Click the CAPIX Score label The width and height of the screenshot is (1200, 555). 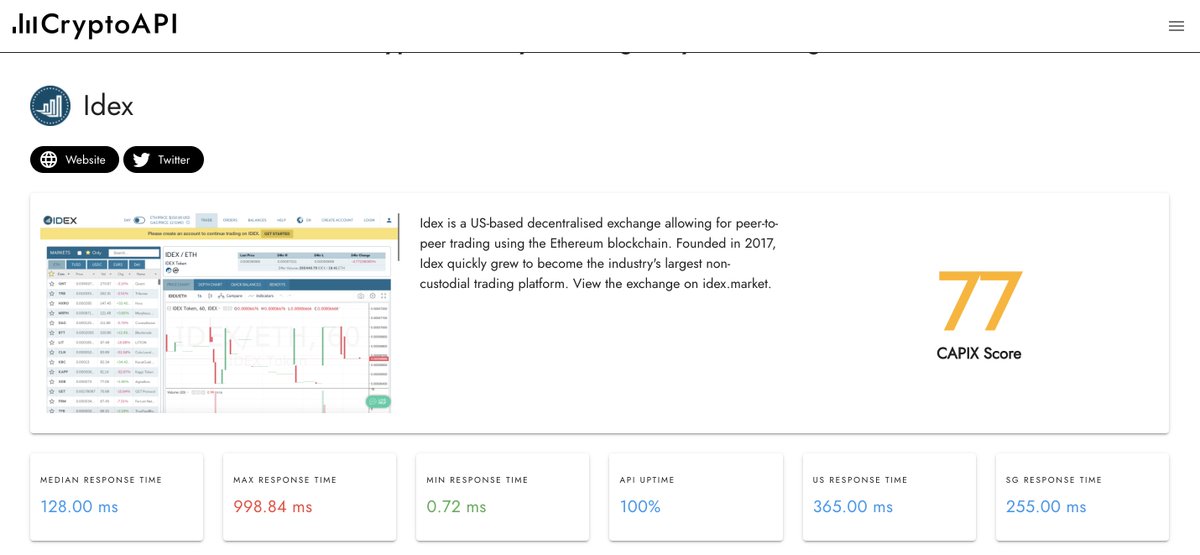[x=979, y=353]
